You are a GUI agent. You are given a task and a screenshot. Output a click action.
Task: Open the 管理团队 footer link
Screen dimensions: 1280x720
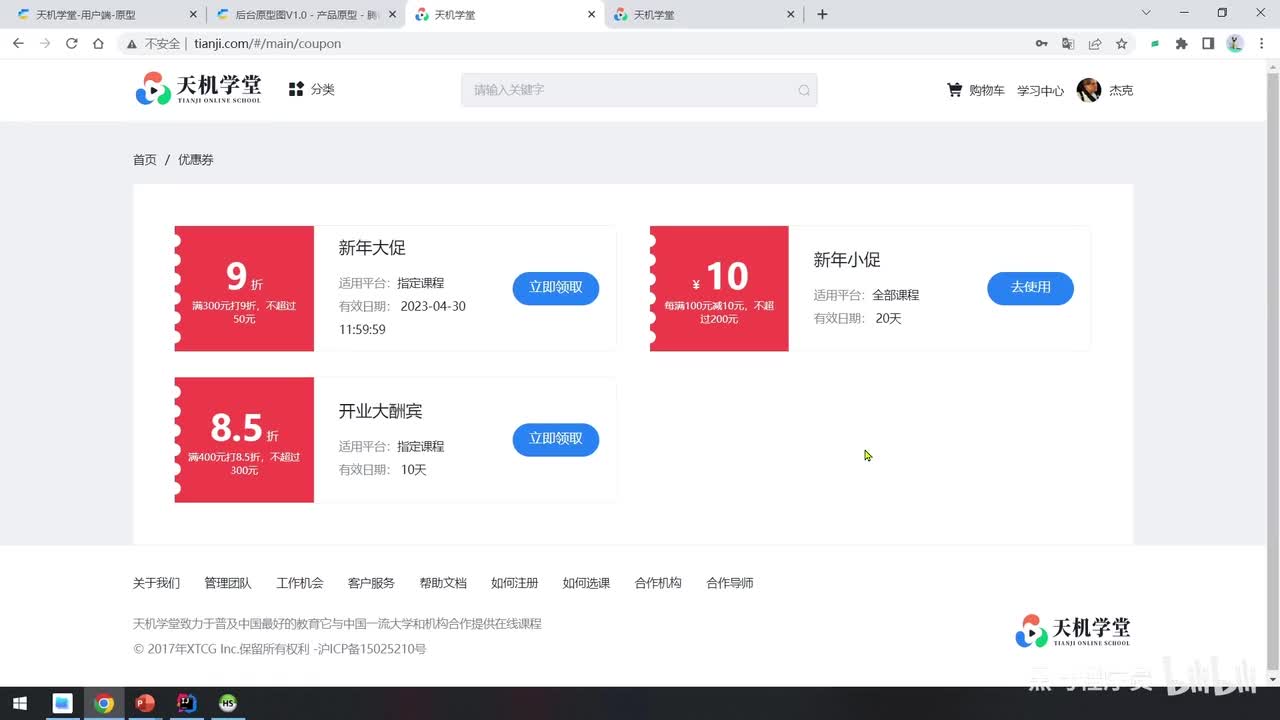coord(228,583)
